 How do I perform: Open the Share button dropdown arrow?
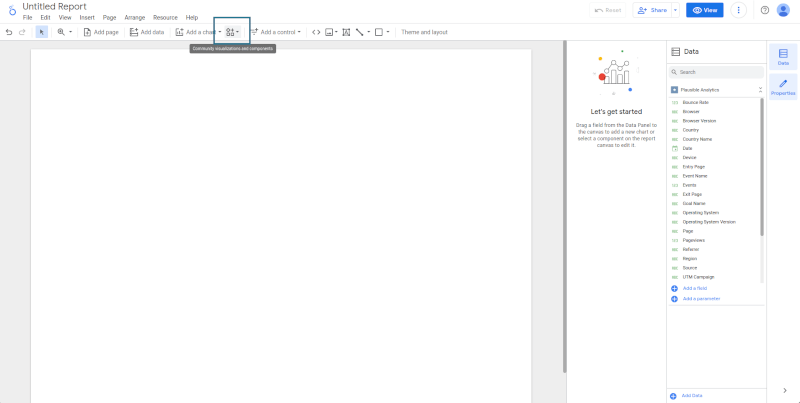pos(676,10)
